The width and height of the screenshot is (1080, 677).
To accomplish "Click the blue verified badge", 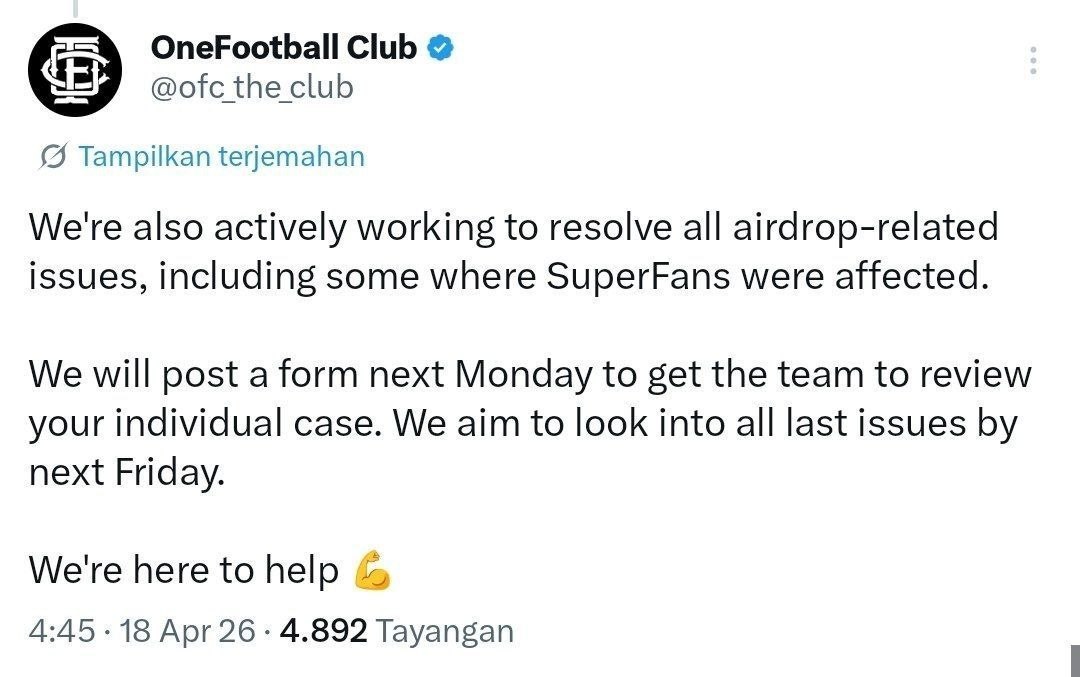I will tap(441, 47).
